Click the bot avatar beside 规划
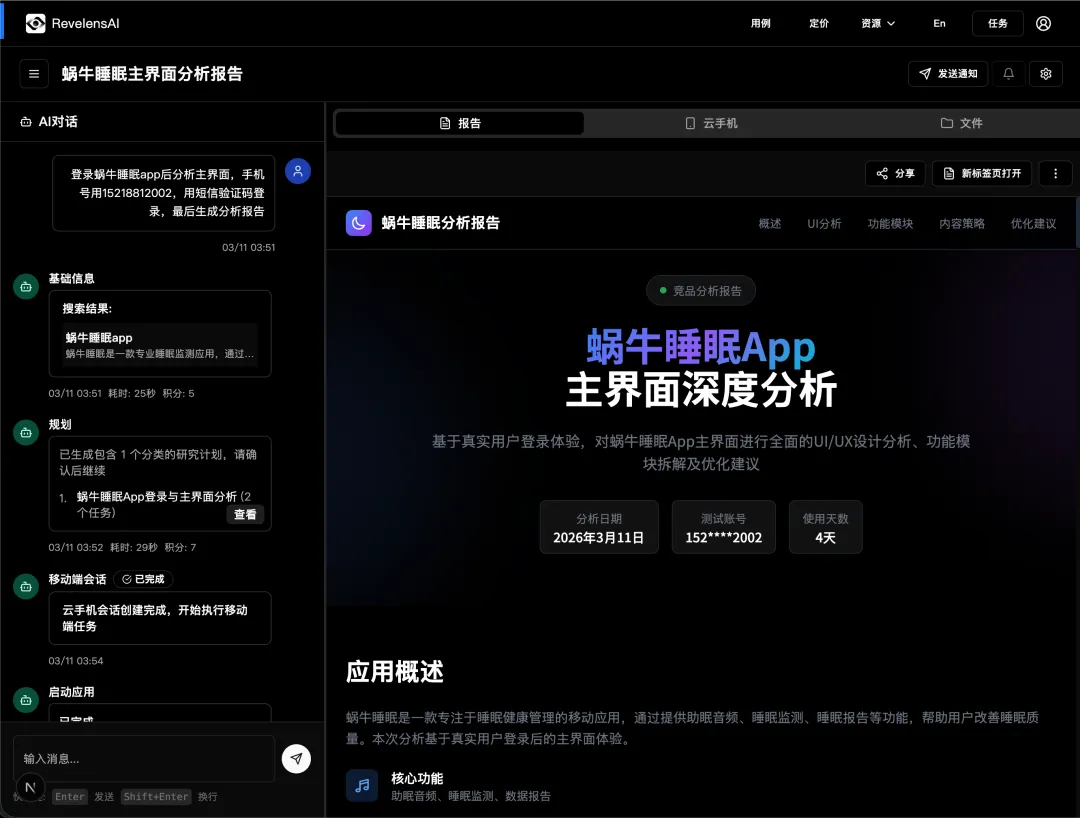The image size is (1080, 818). point(26,433)
